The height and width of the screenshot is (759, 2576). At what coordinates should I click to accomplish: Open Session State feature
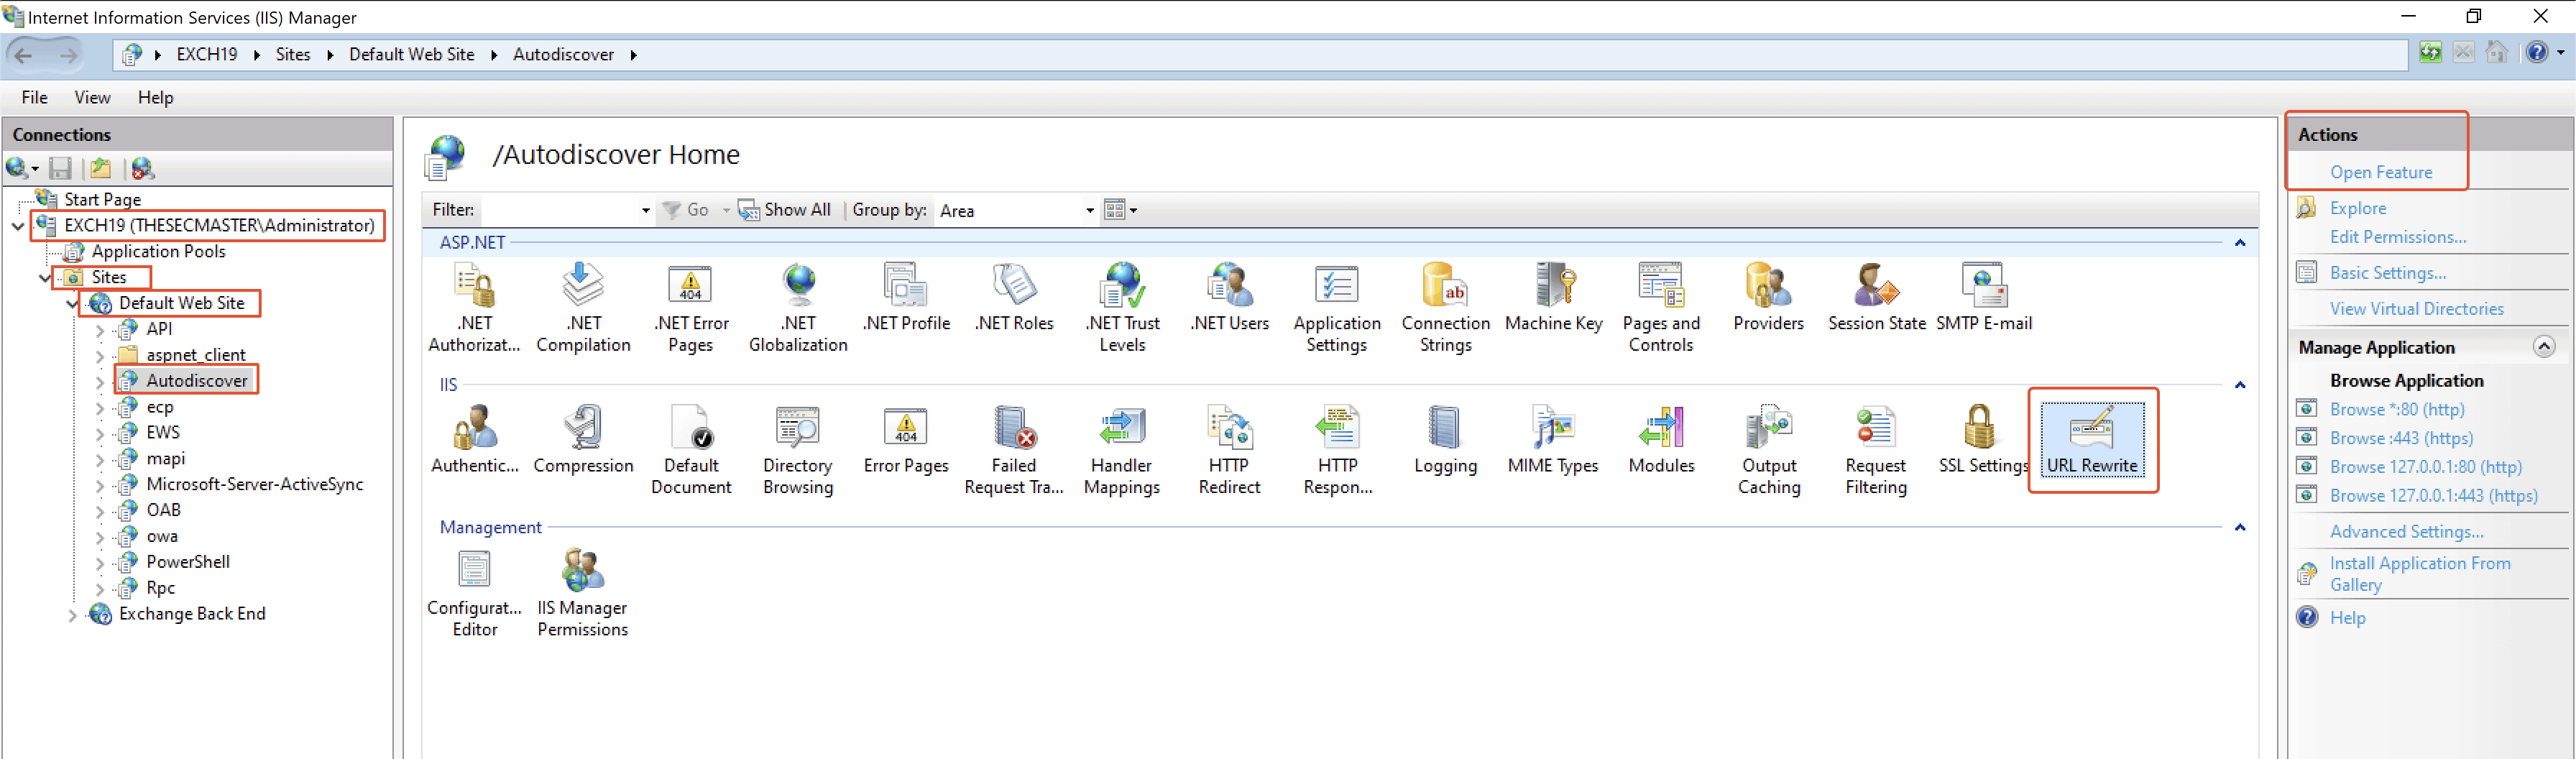coord(1876,298)
